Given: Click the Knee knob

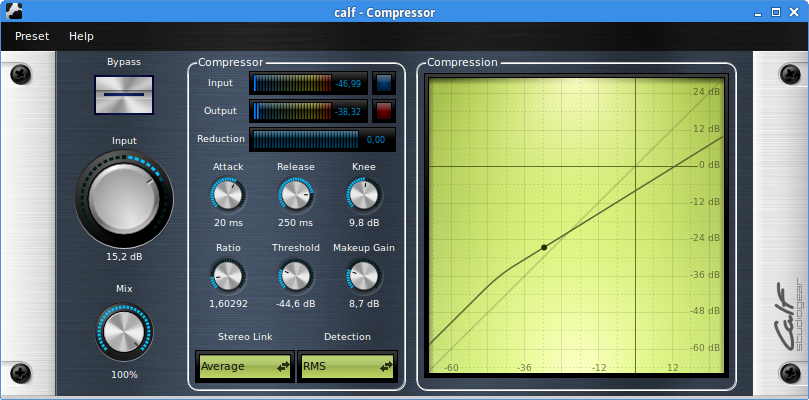Looking at the screenshot, I should [x=364, y=196].
